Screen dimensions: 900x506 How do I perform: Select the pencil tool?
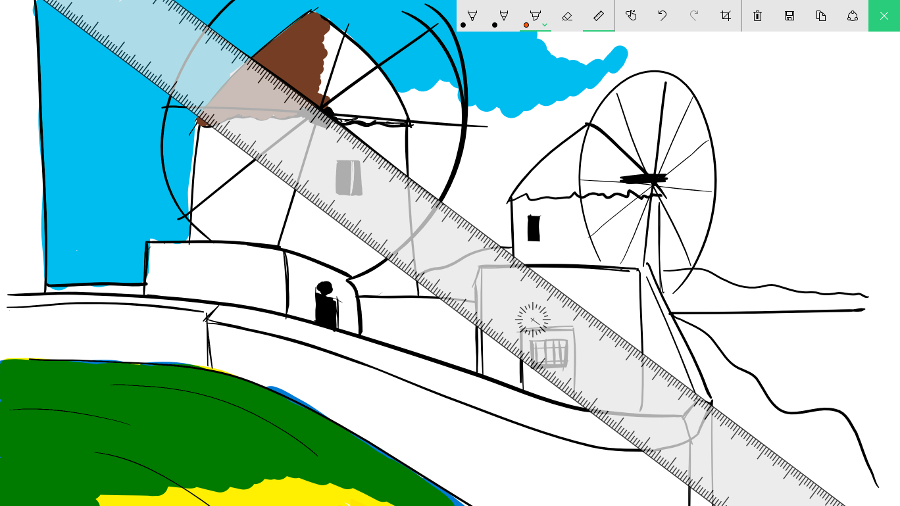(503, 16)
